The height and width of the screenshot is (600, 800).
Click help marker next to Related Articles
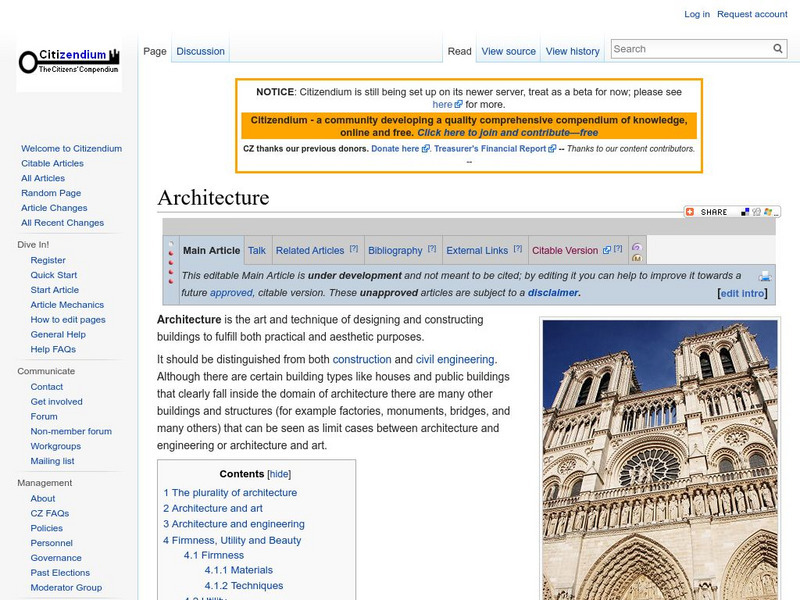[353, 249]
